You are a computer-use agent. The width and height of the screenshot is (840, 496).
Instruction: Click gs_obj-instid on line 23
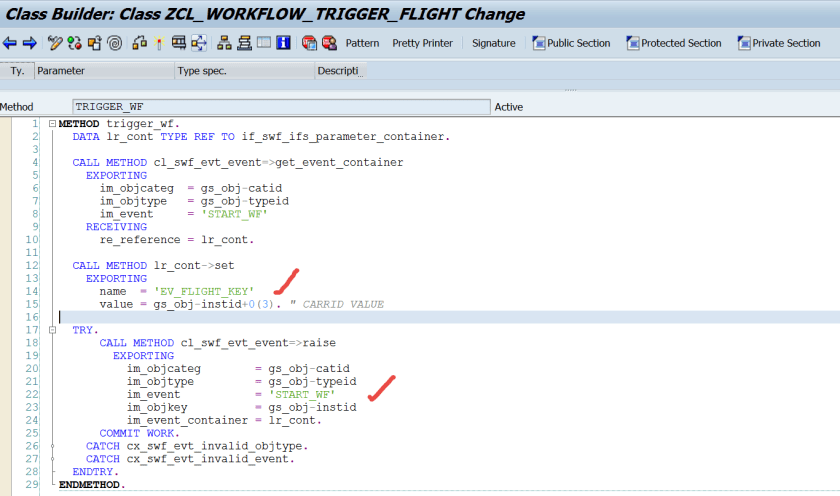pos(312,408)
